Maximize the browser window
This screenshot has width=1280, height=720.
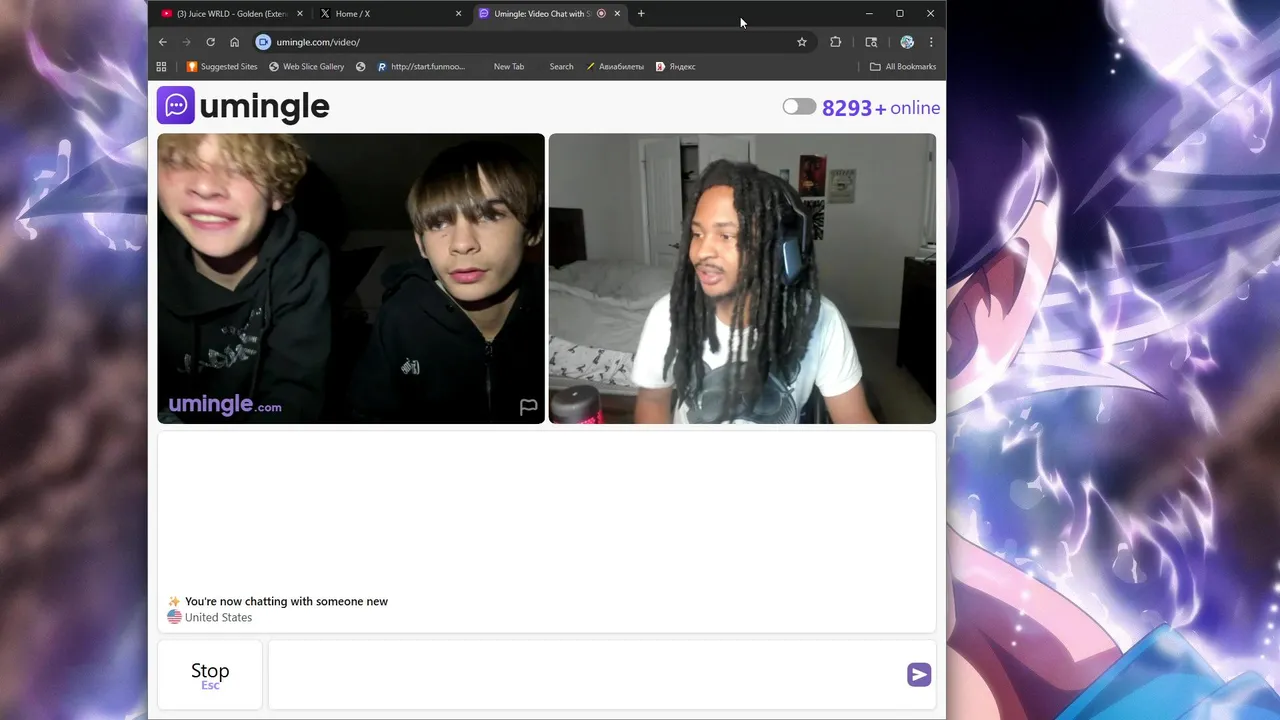pos(900,14)
